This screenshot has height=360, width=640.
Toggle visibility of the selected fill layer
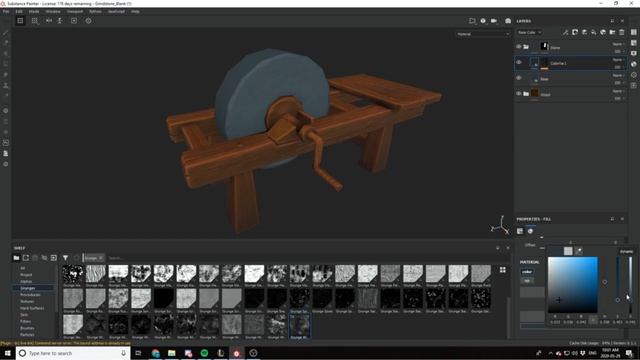point(519,62)
